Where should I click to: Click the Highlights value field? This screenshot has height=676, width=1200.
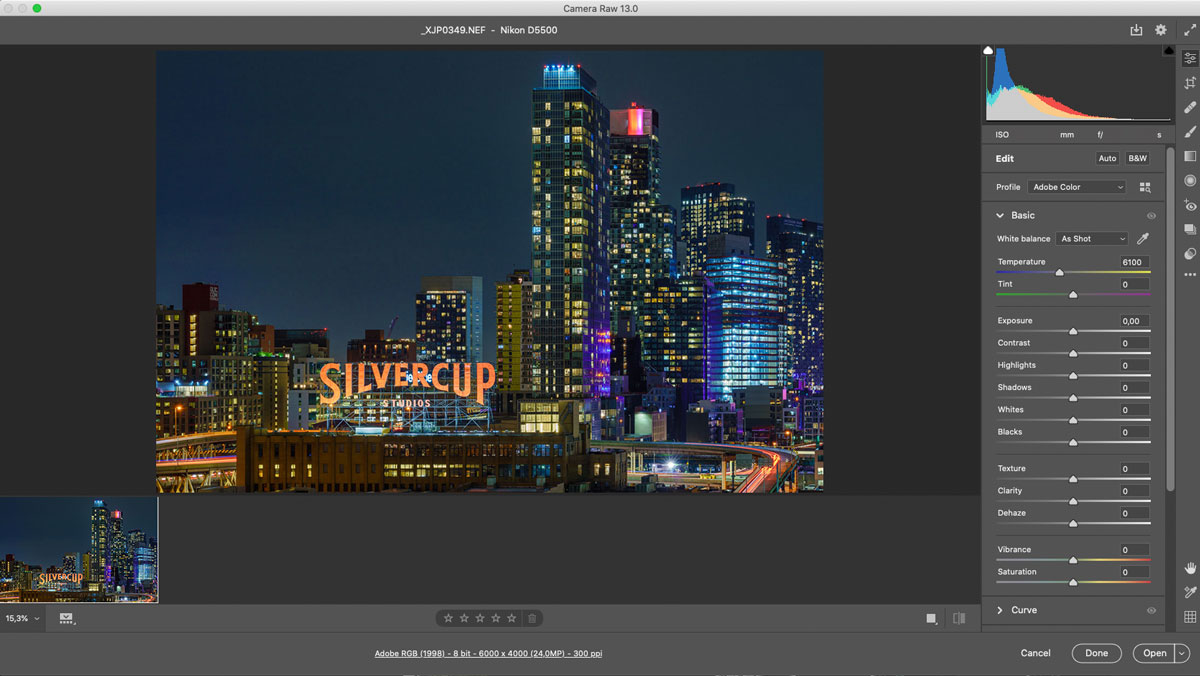pos(1134,365)
